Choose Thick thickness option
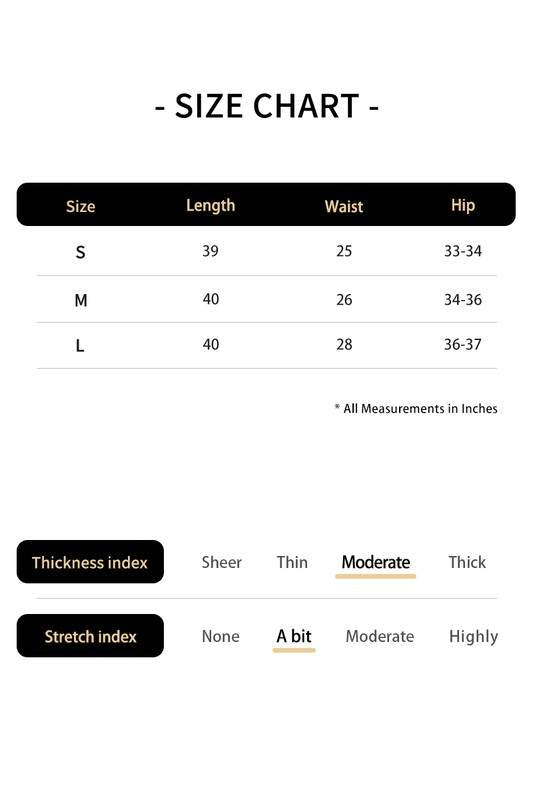This screenshot has width=533, height=800. (467, 562)
